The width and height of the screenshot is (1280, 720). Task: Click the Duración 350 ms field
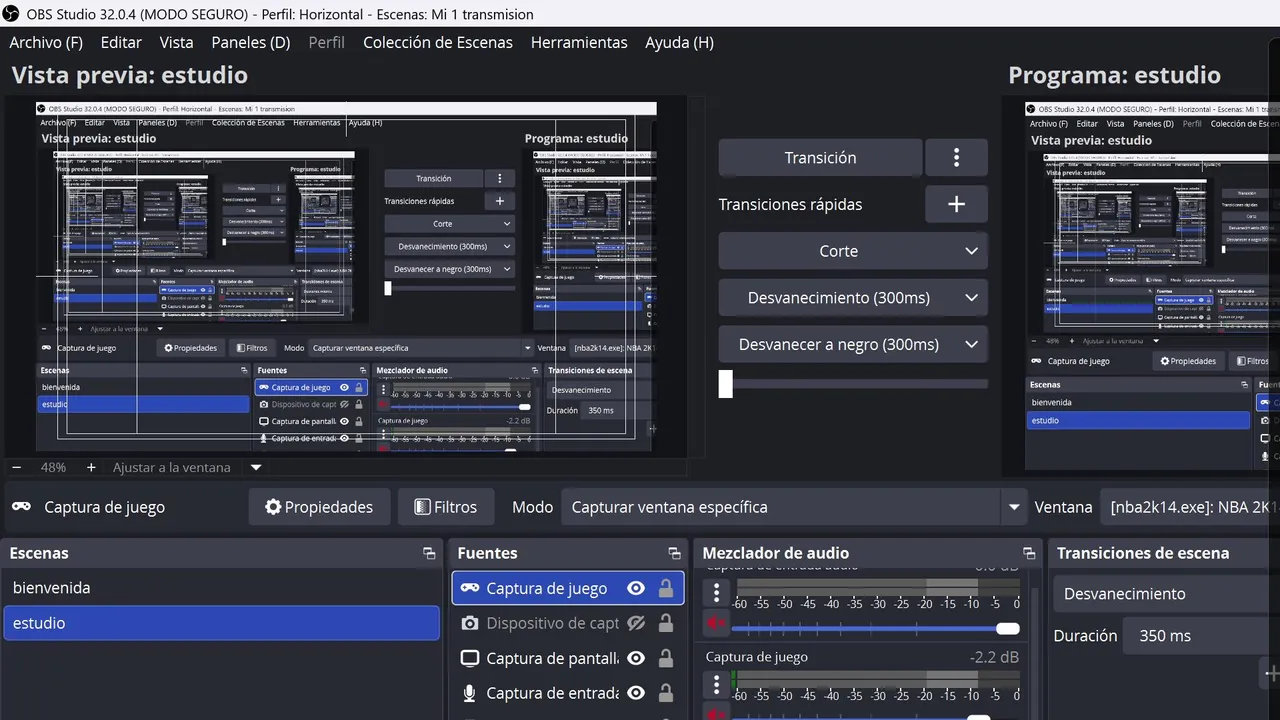click(x=1201, y=636)
